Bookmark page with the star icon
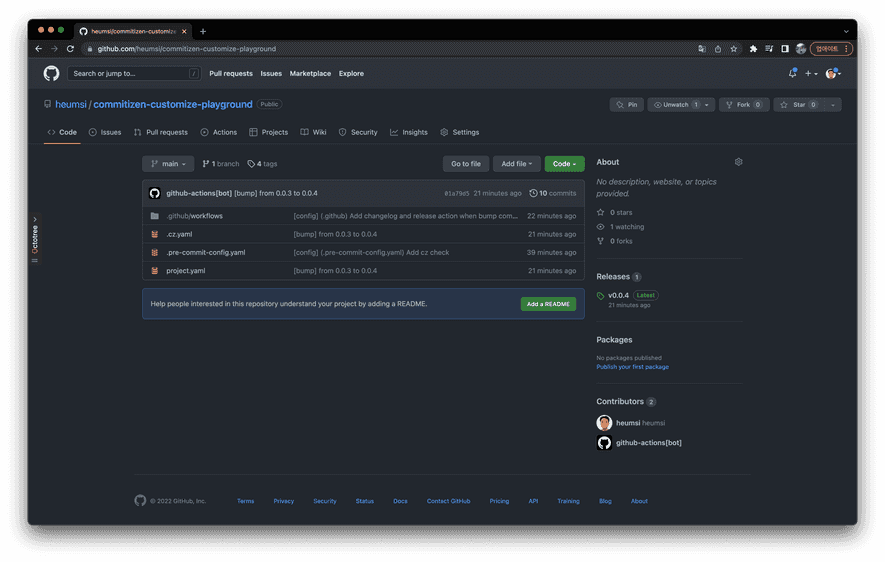Image resolution: width=885 pixels, height=562 pixels. click(x=733, y=48)
